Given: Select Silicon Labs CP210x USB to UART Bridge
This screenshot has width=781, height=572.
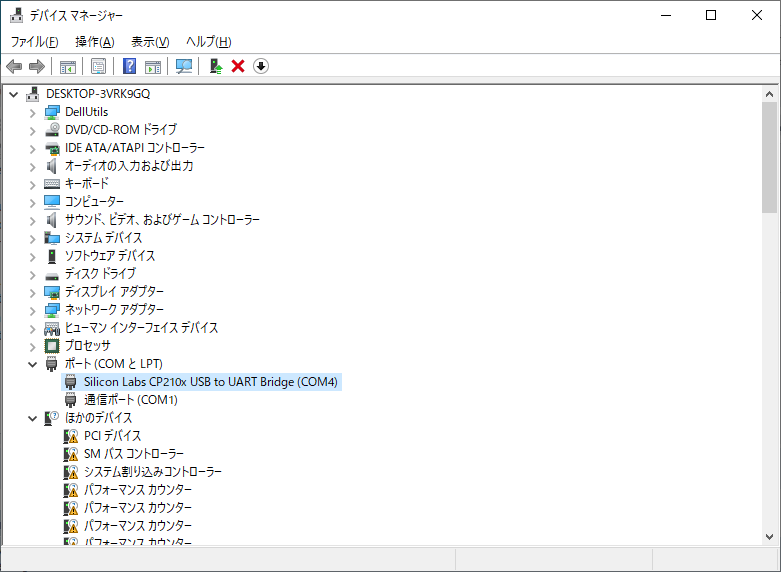Looking at the screenshot, I should coord(210,382).
